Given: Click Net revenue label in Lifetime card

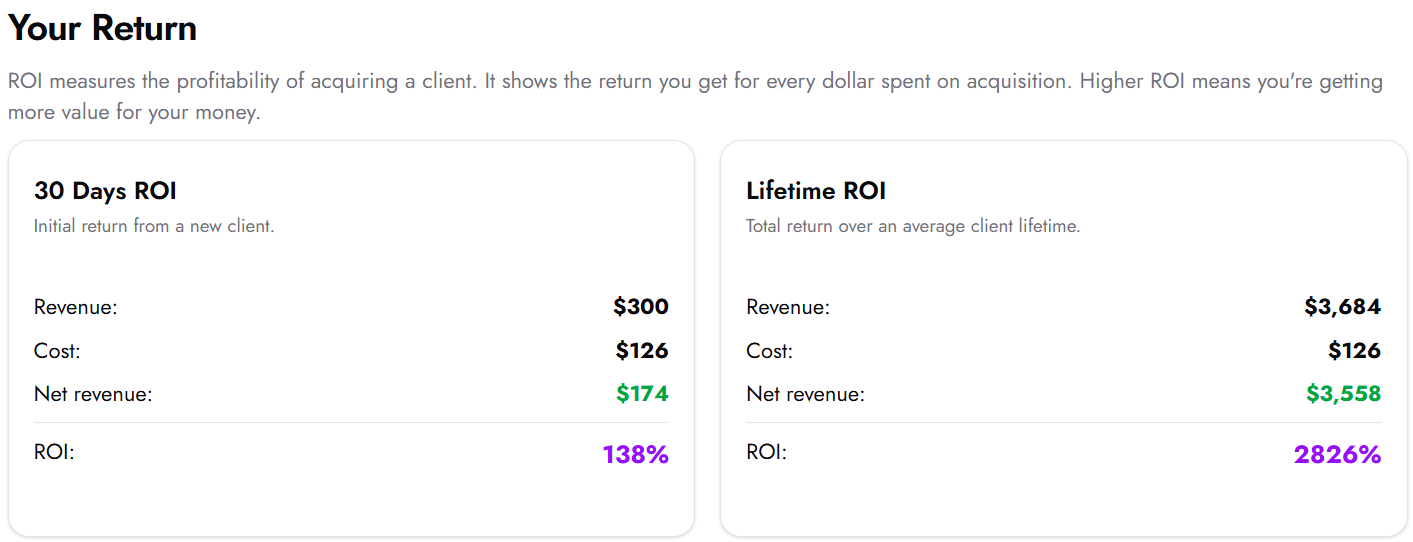Looking at the screenshot, I should tap(805, 395).
